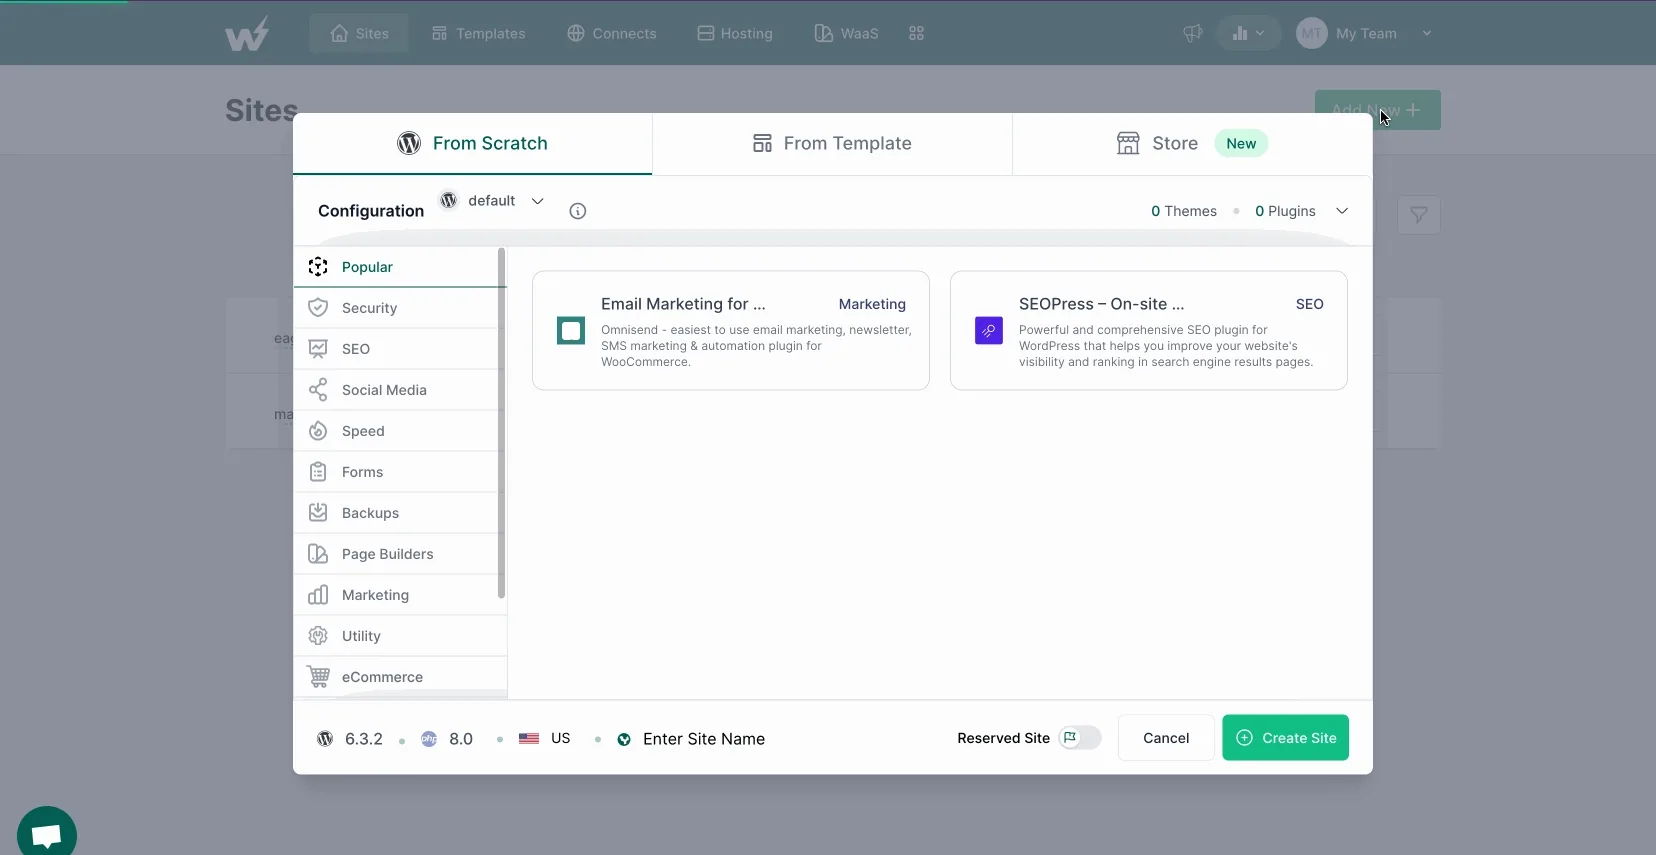Click the Omnisend plugin icon
Viewport: 1656px width, 855px height.
click(x=571, y=331)
